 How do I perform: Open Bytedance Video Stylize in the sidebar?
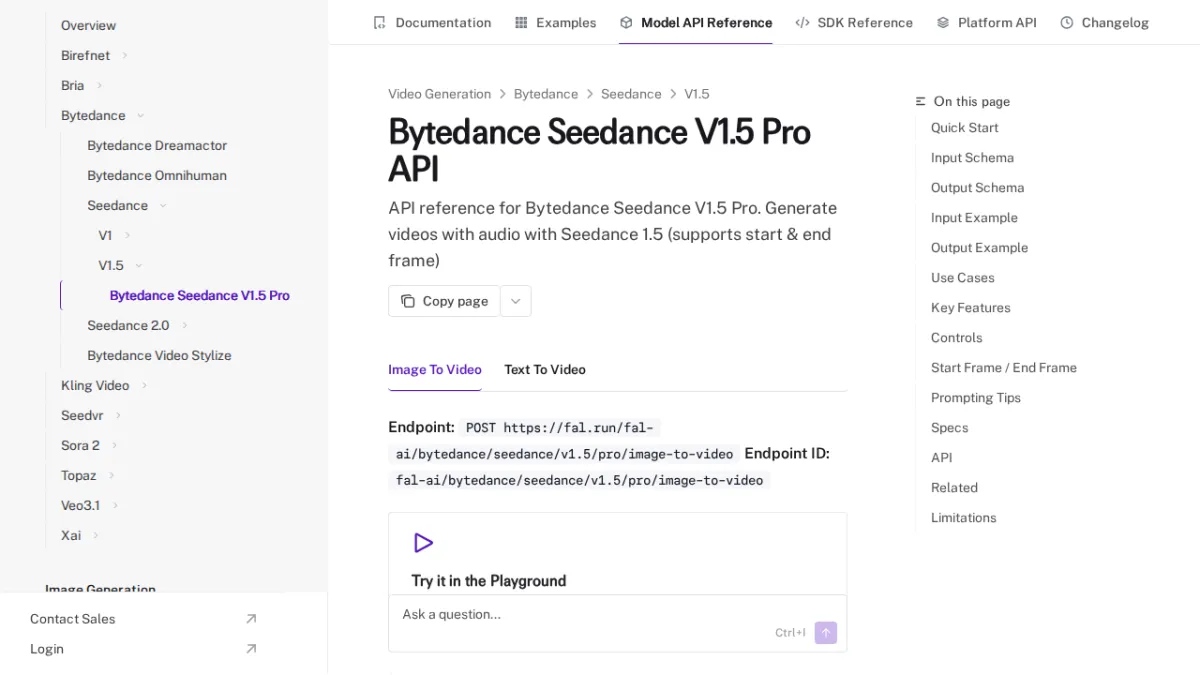click(x=159, y=355)
